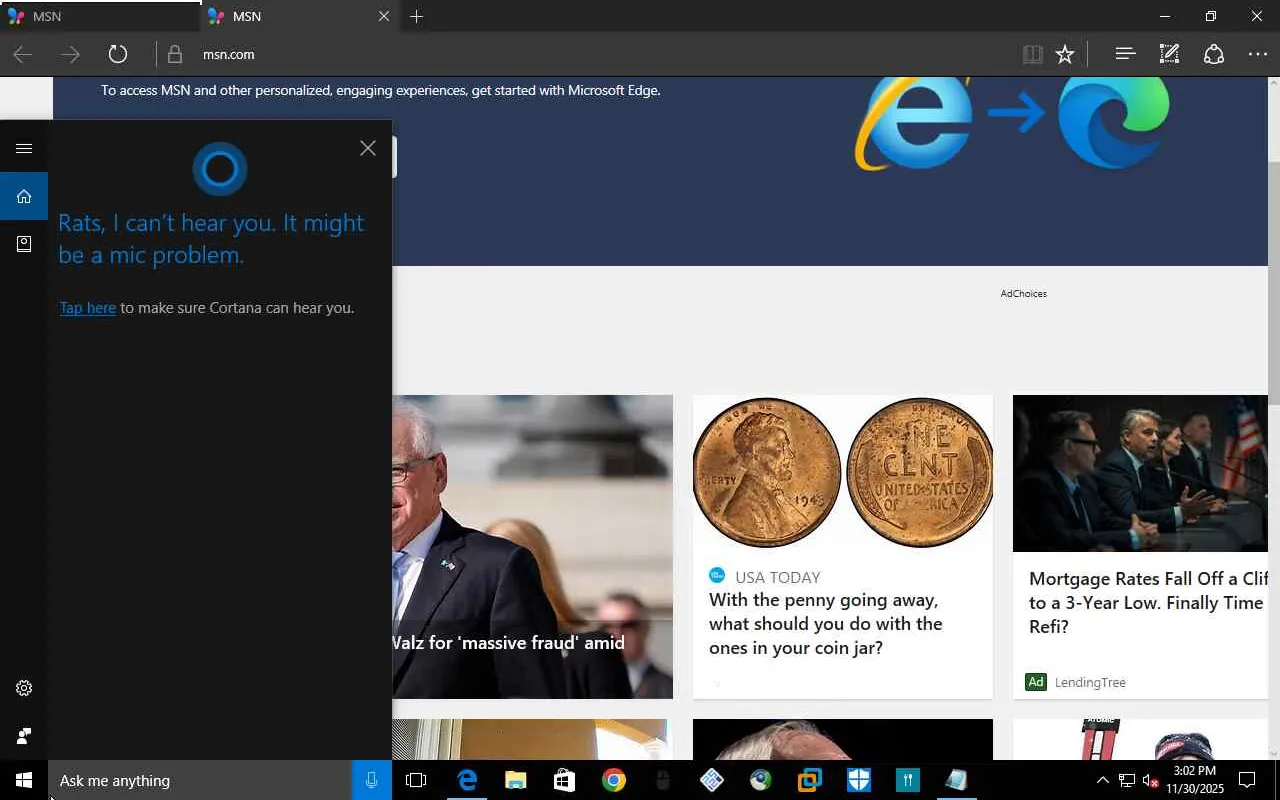Image resolution: width=1280 pixels, height=800 pixels.
Task: Open Task View
Action: tap(416, 780)
